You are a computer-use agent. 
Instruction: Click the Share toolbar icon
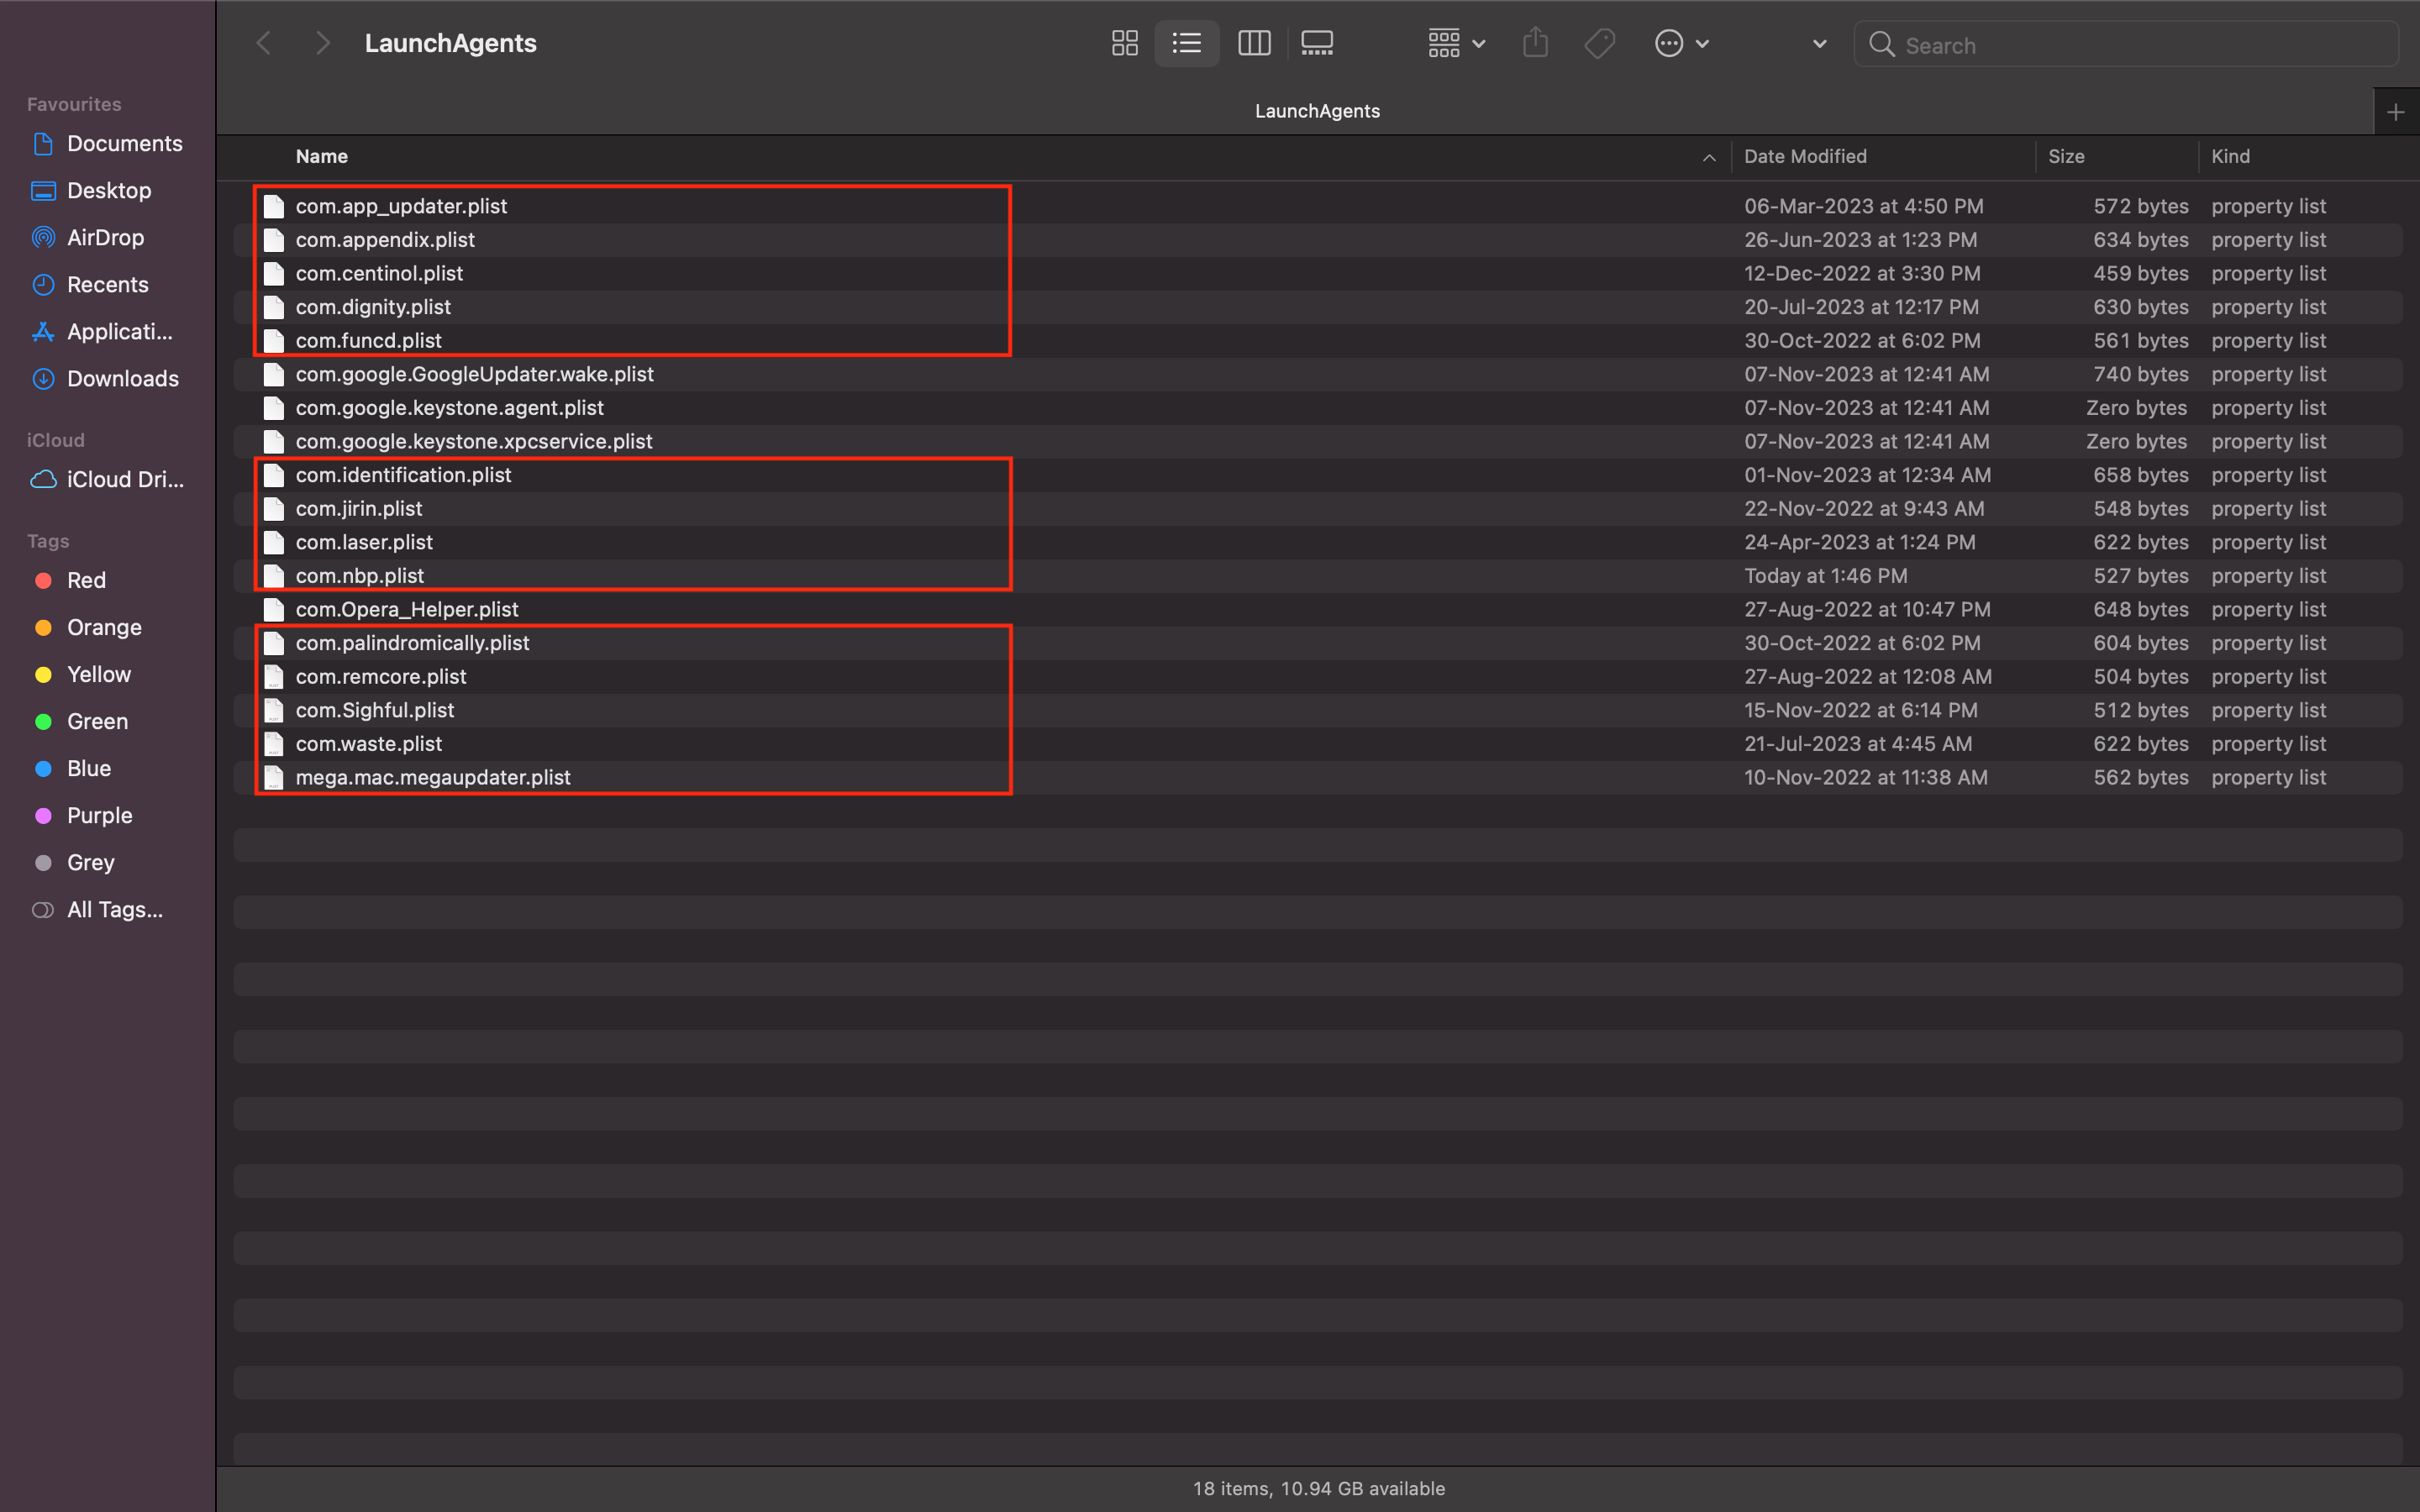point(1535,44)
